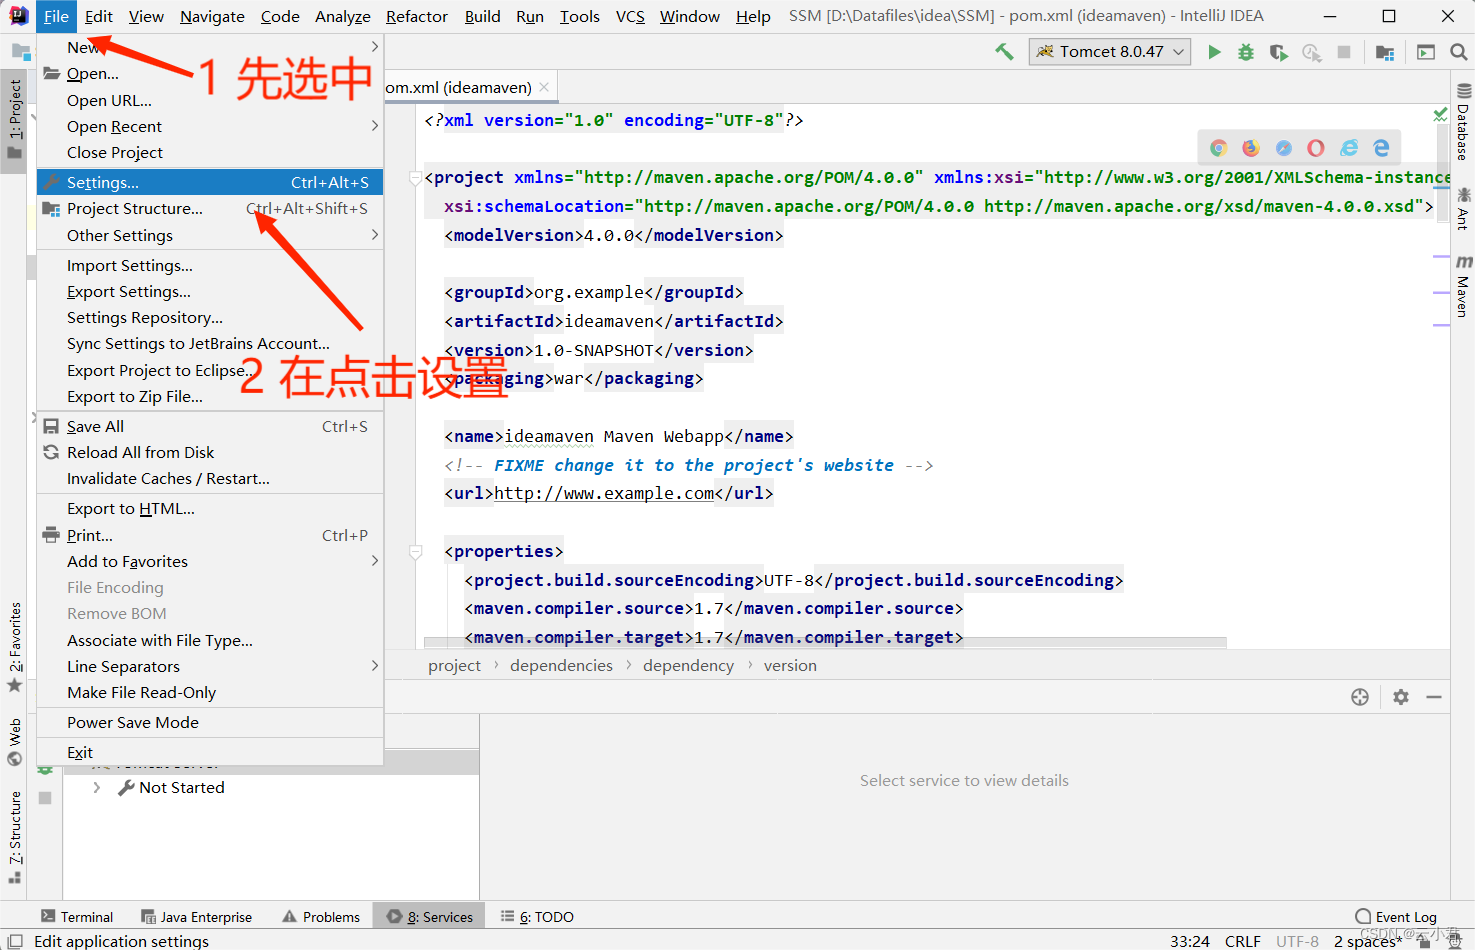
Task: Open the Maven tool window
Action: pos(1463,287)
